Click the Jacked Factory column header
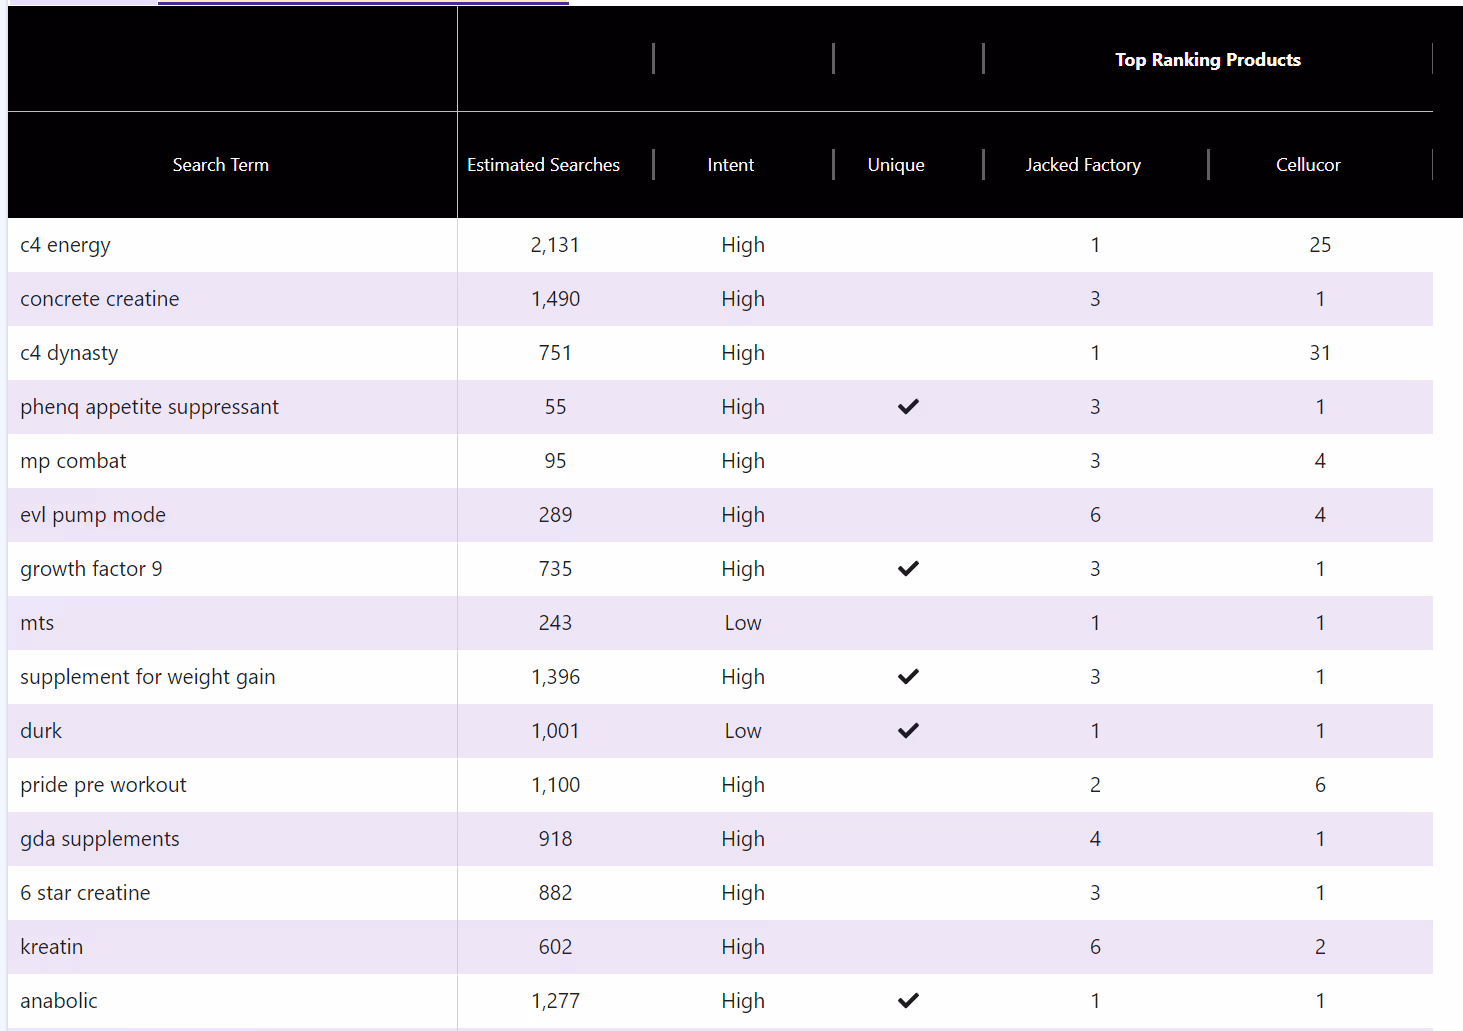This screenshot has width=1463, height=1031. pos(1083,165)
